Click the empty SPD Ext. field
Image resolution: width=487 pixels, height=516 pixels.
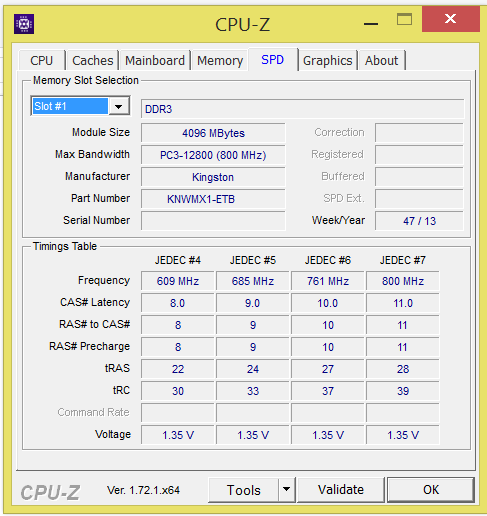point(419,199)
